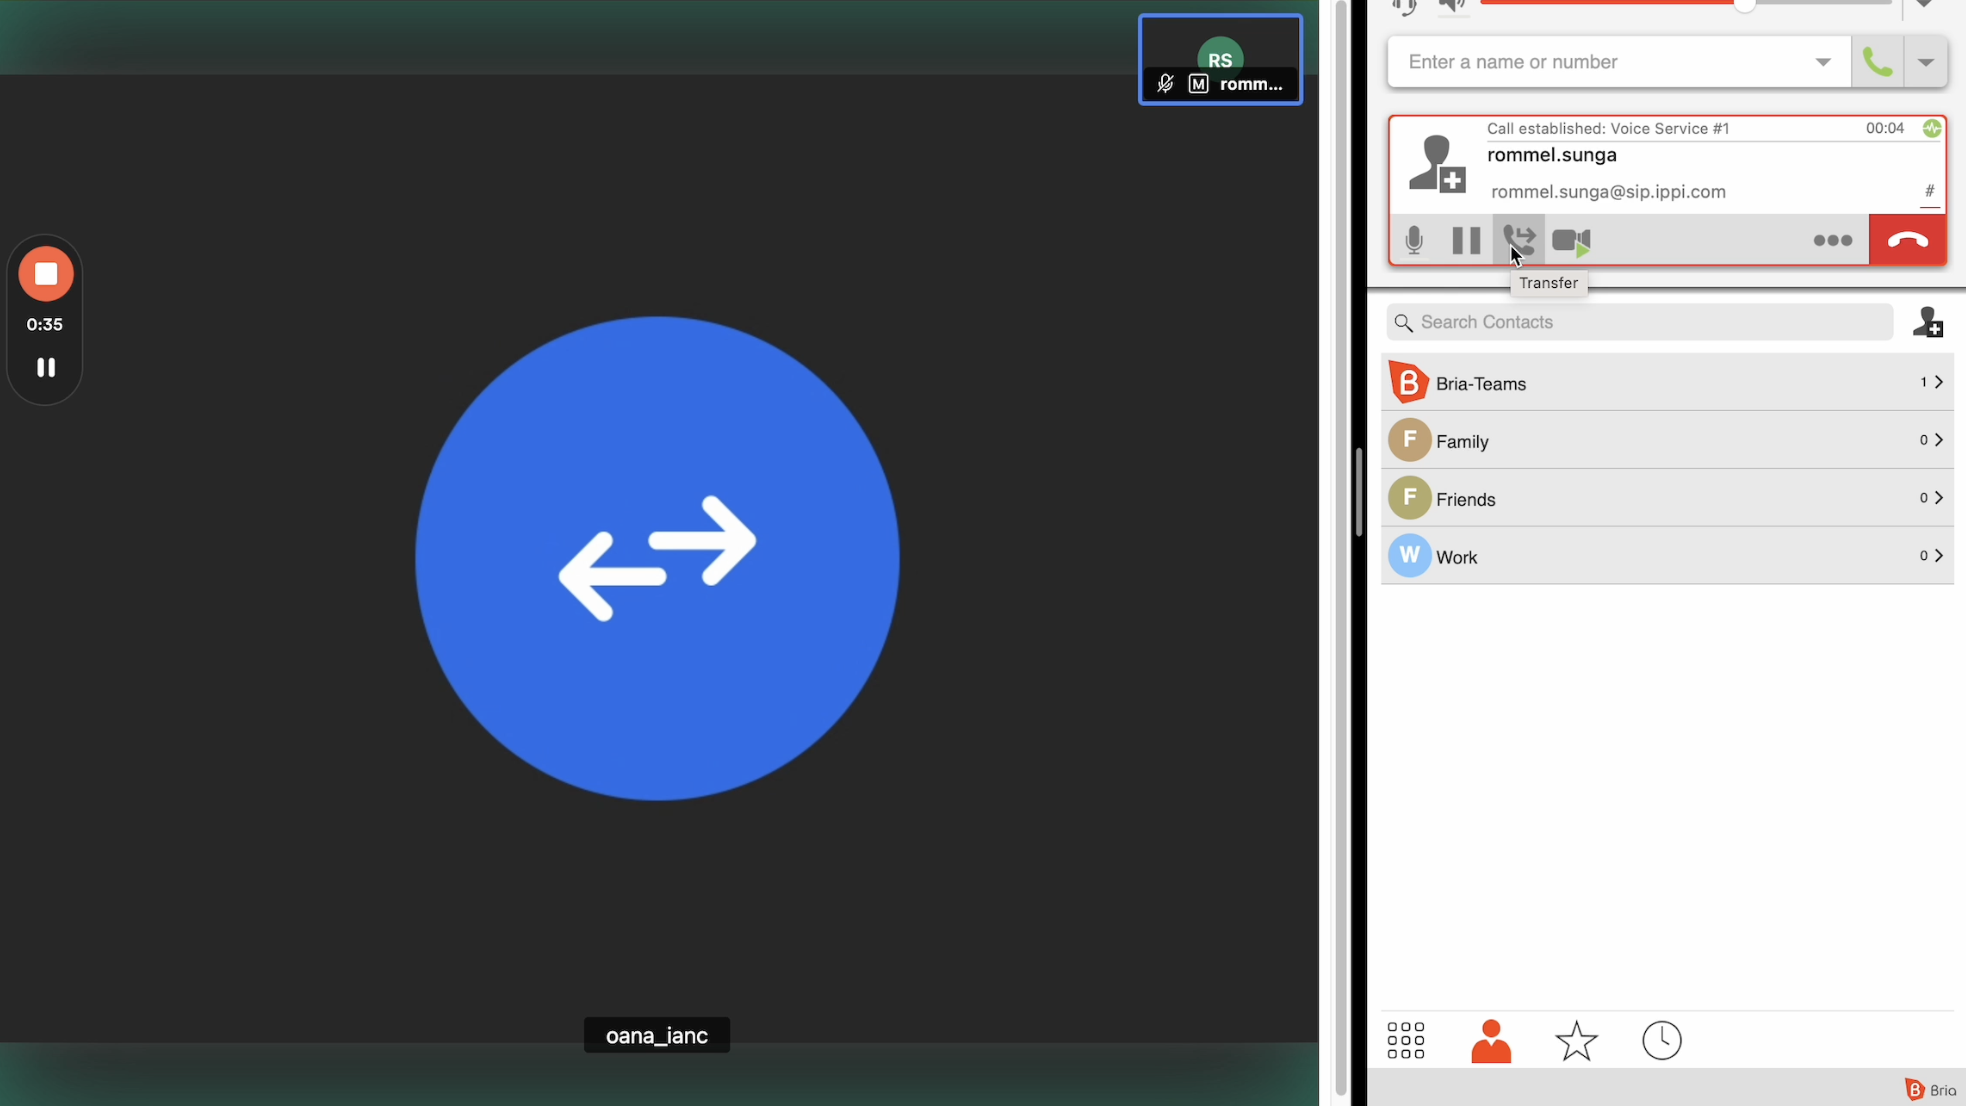Click the green call quality indicator

click(1932, 128)
